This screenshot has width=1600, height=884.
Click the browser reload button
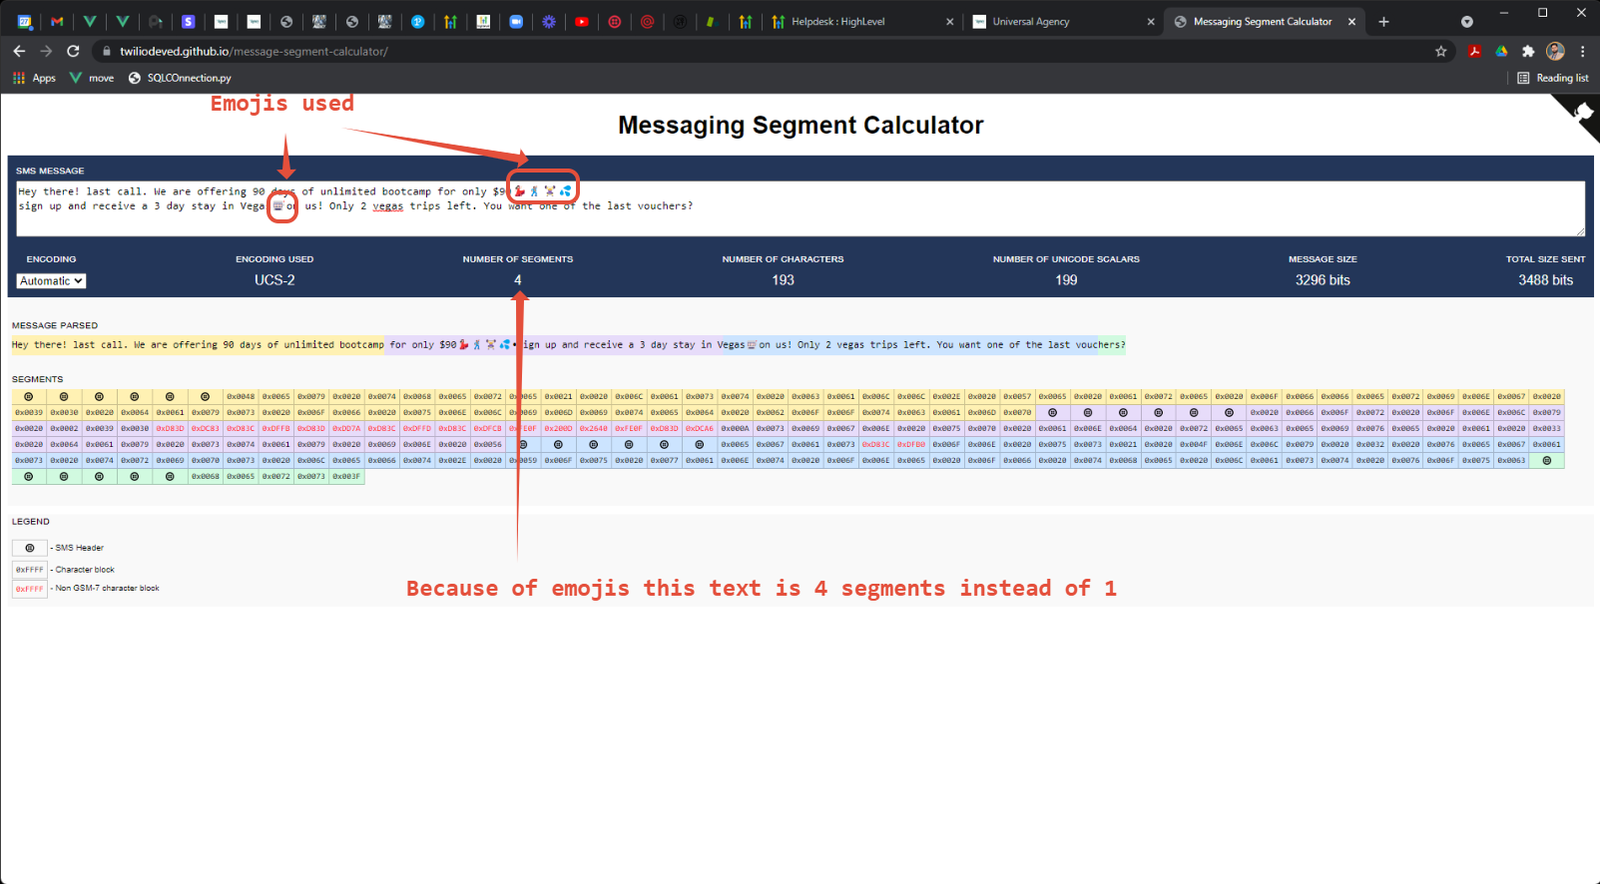pyautogui.click(x=73, y=51)
